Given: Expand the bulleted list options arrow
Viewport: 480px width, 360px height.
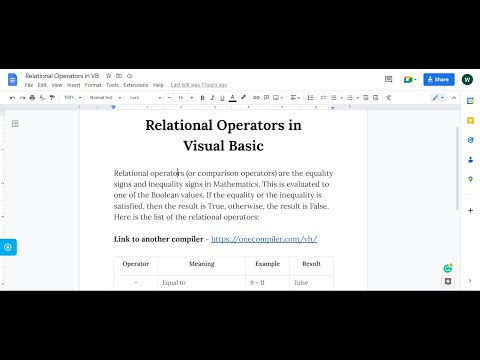Looking at the screenshot, I should click(341, 98).
